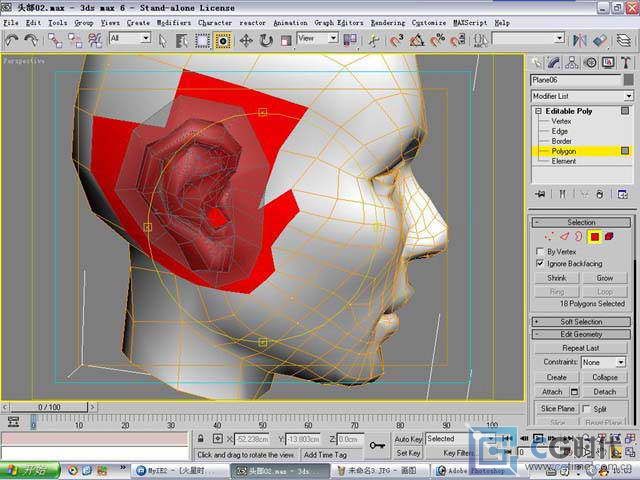Toggle the Percent Snap icon
Viewport: 640px width, 480px height.
(x=438, y=40)
